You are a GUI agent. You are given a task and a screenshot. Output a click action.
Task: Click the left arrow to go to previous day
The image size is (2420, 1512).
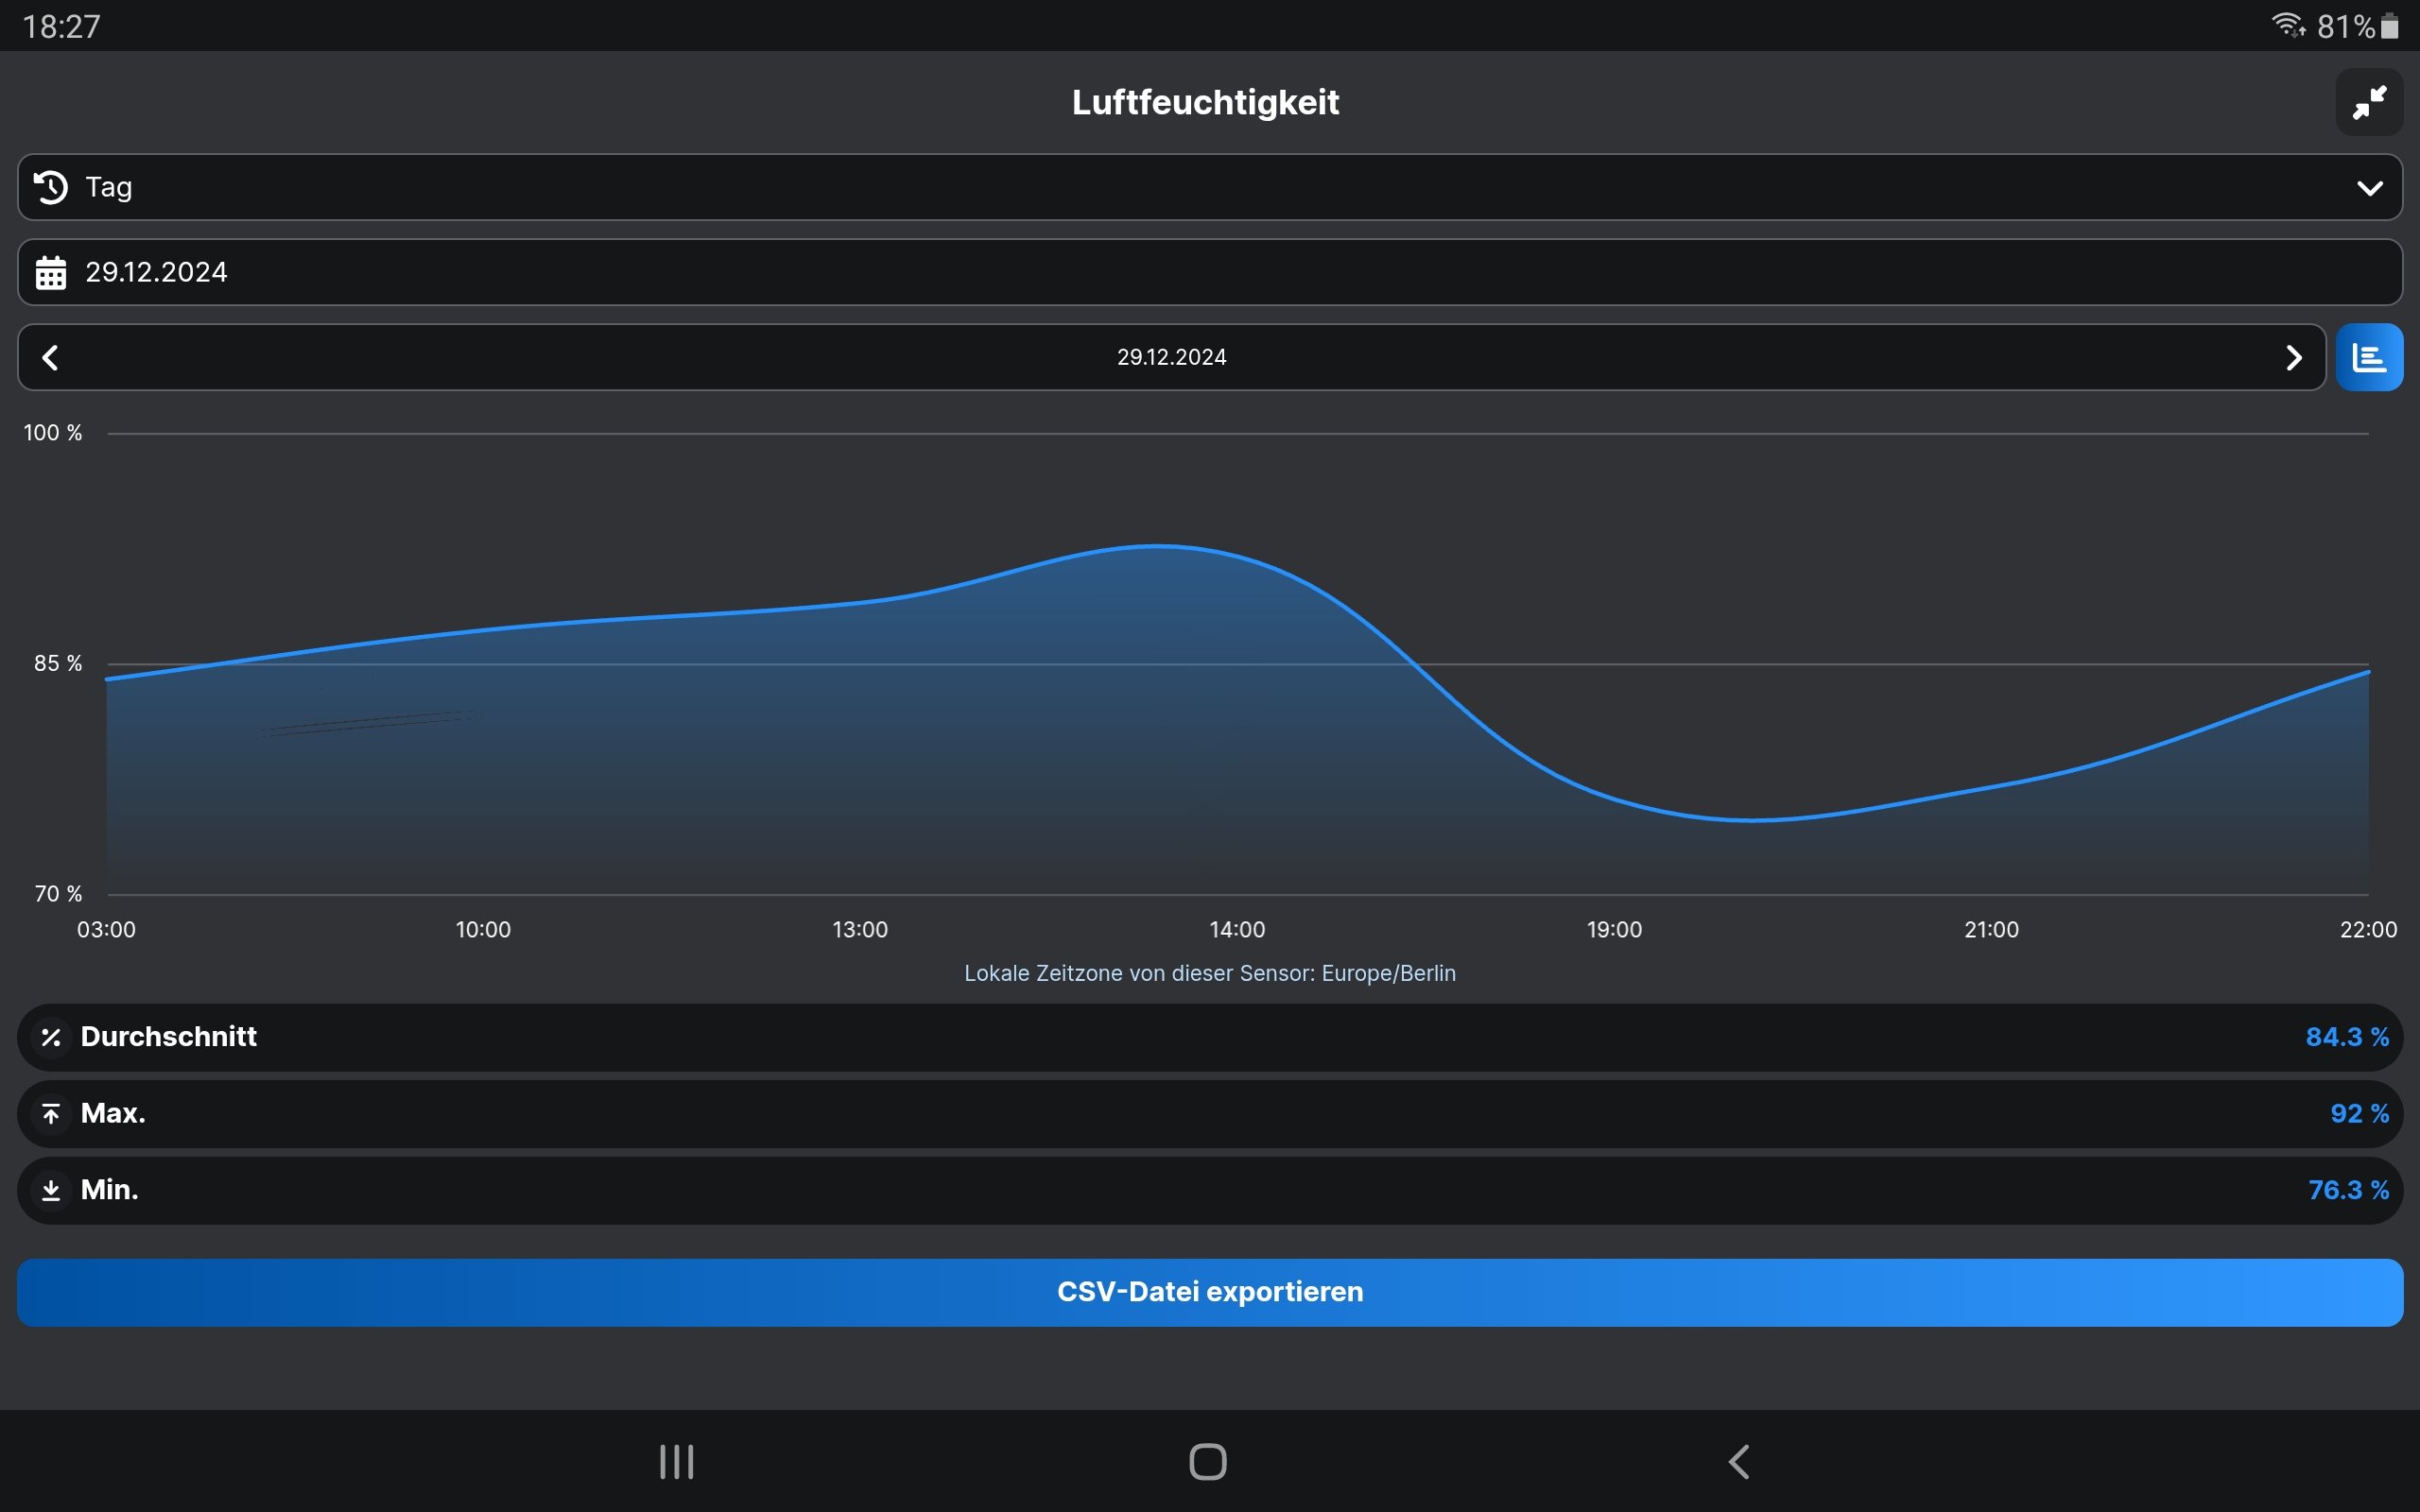click(49, 357)
